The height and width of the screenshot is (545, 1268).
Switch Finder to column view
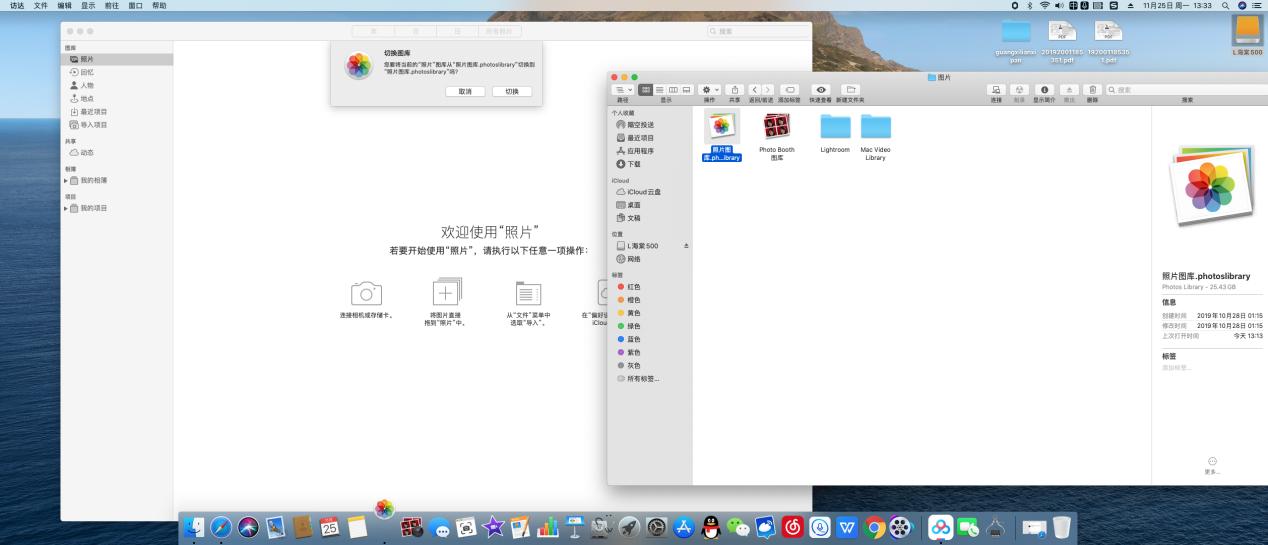tap(673, 90)
